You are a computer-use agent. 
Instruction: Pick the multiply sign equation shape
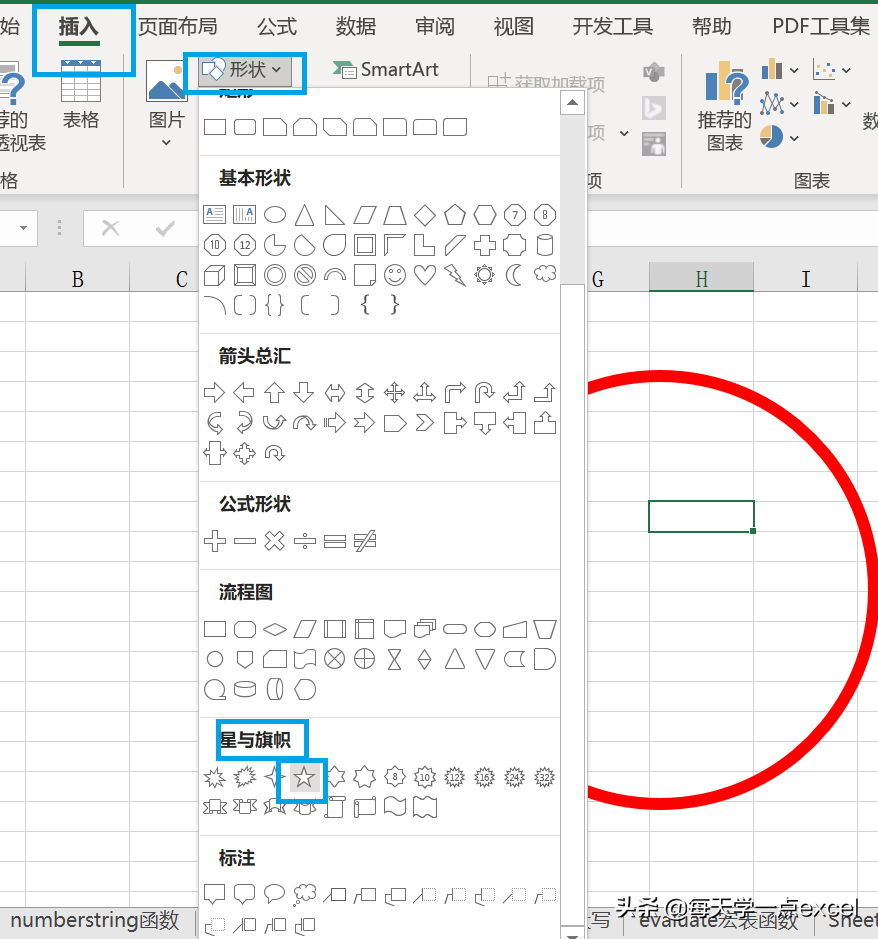(275, 541)
